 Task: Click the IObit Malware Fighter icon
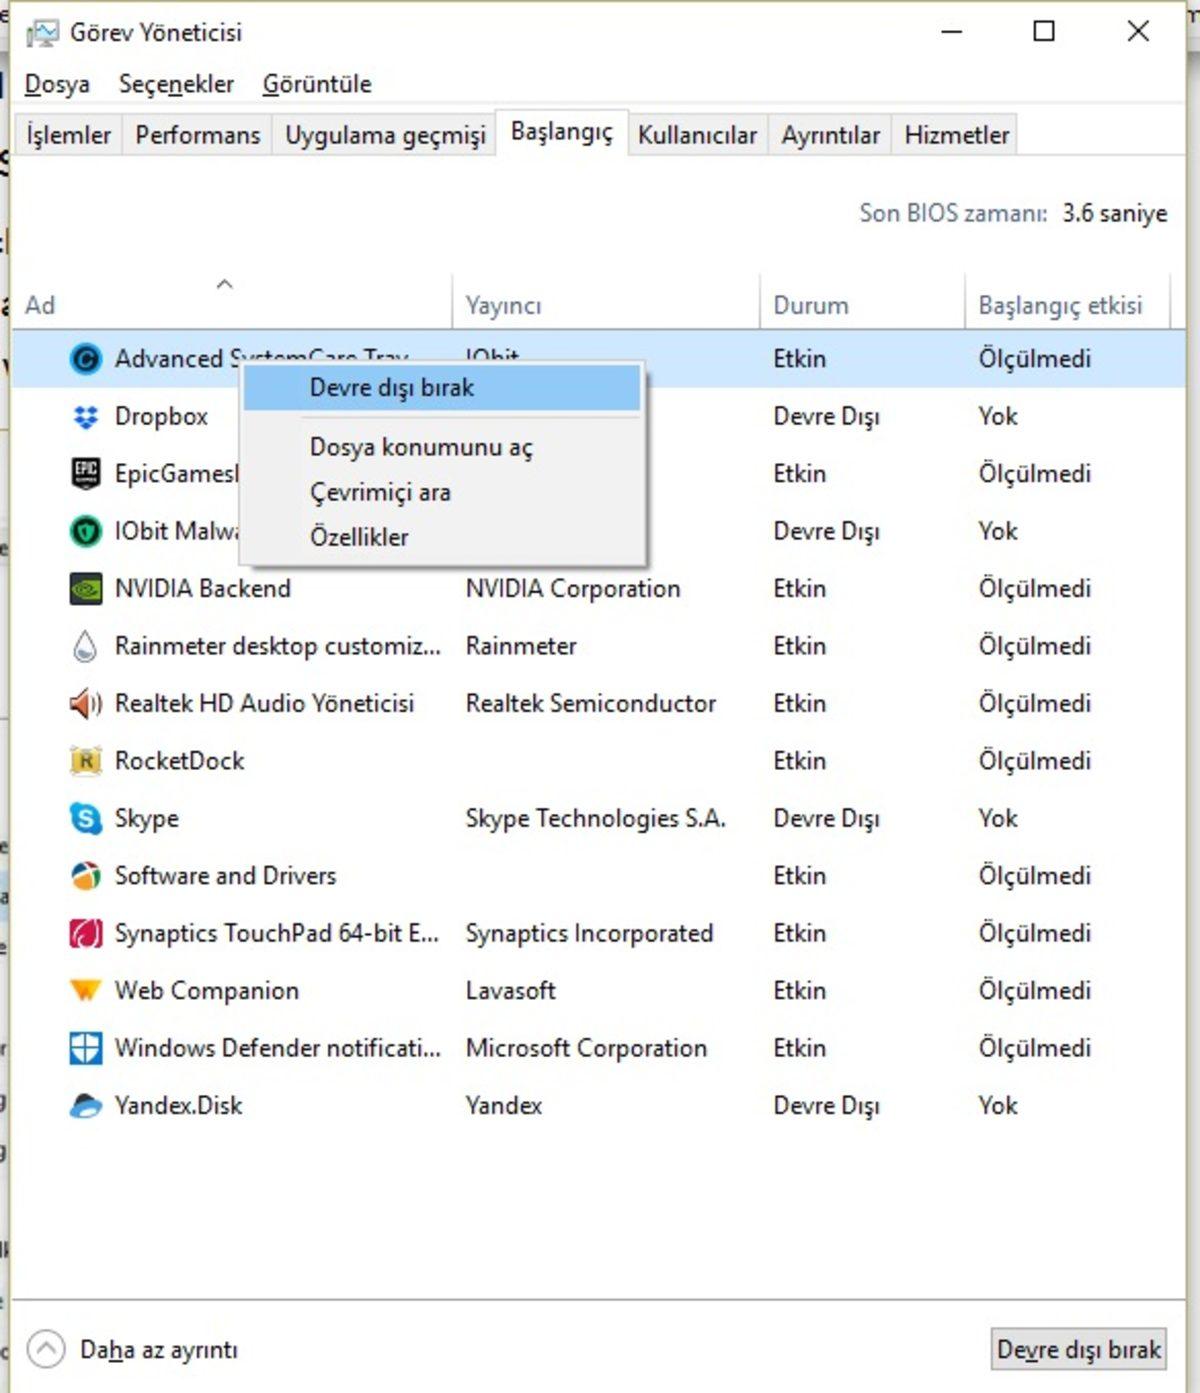pos(85,531)
